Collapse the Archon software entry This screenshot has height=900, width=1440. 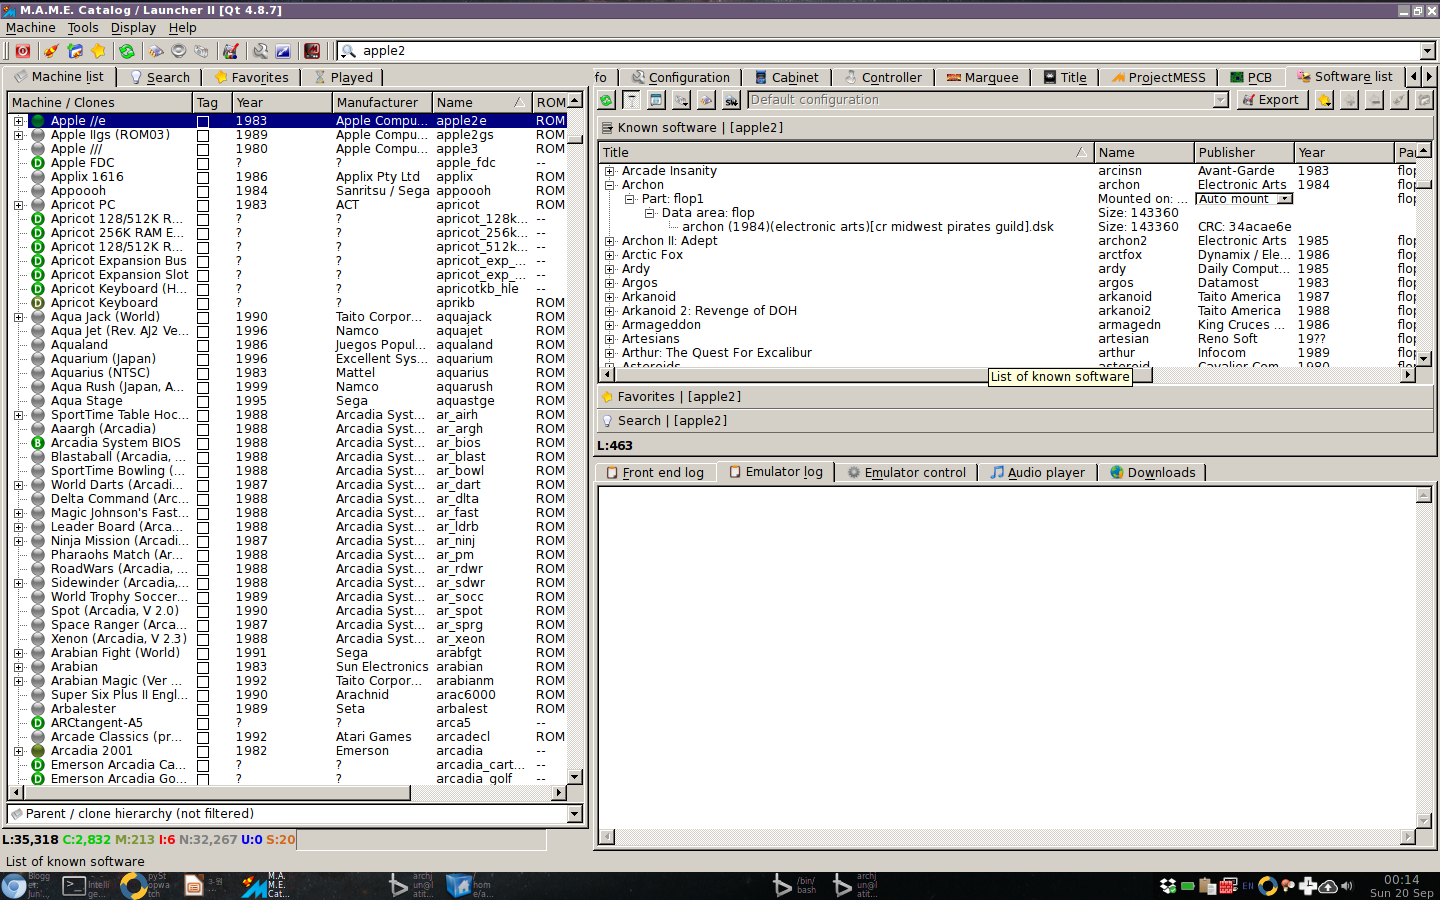609,185
